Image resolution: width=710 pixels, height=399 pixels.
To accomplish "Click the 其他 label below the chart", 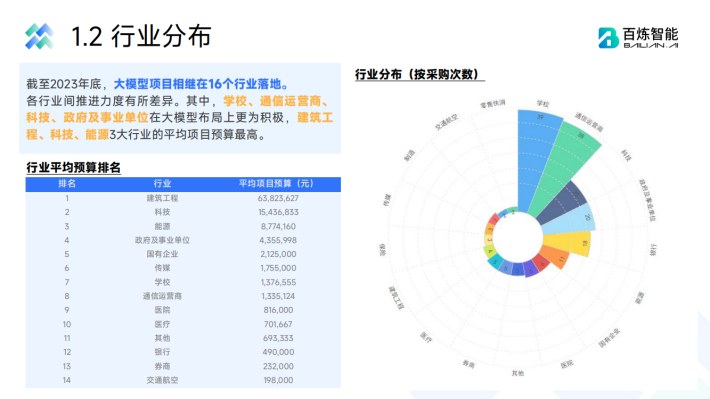I will click(518, 373).
